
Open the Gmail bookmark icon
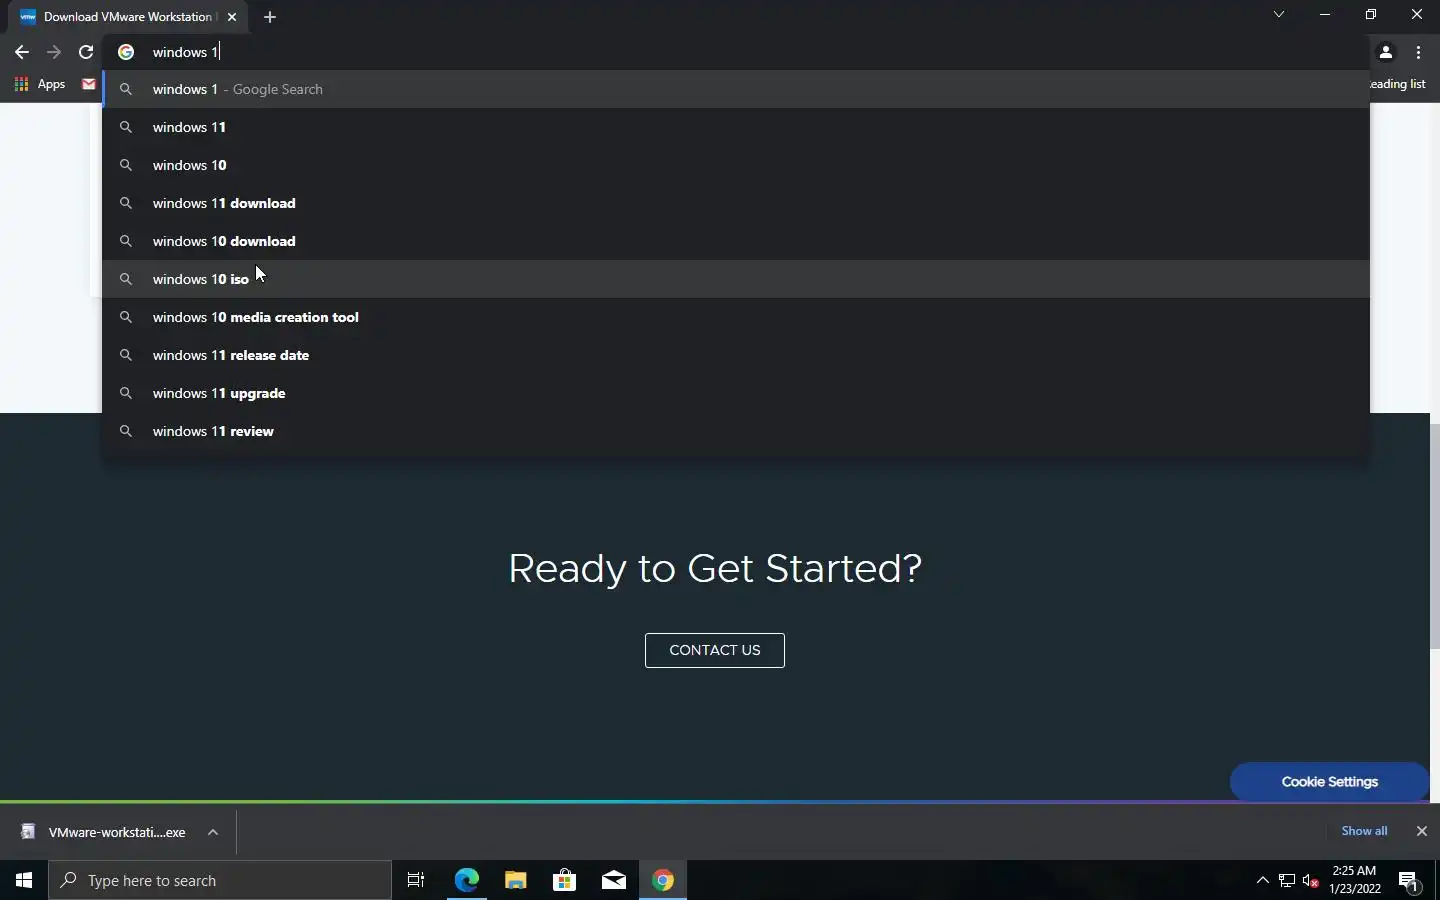click(89, 84)
